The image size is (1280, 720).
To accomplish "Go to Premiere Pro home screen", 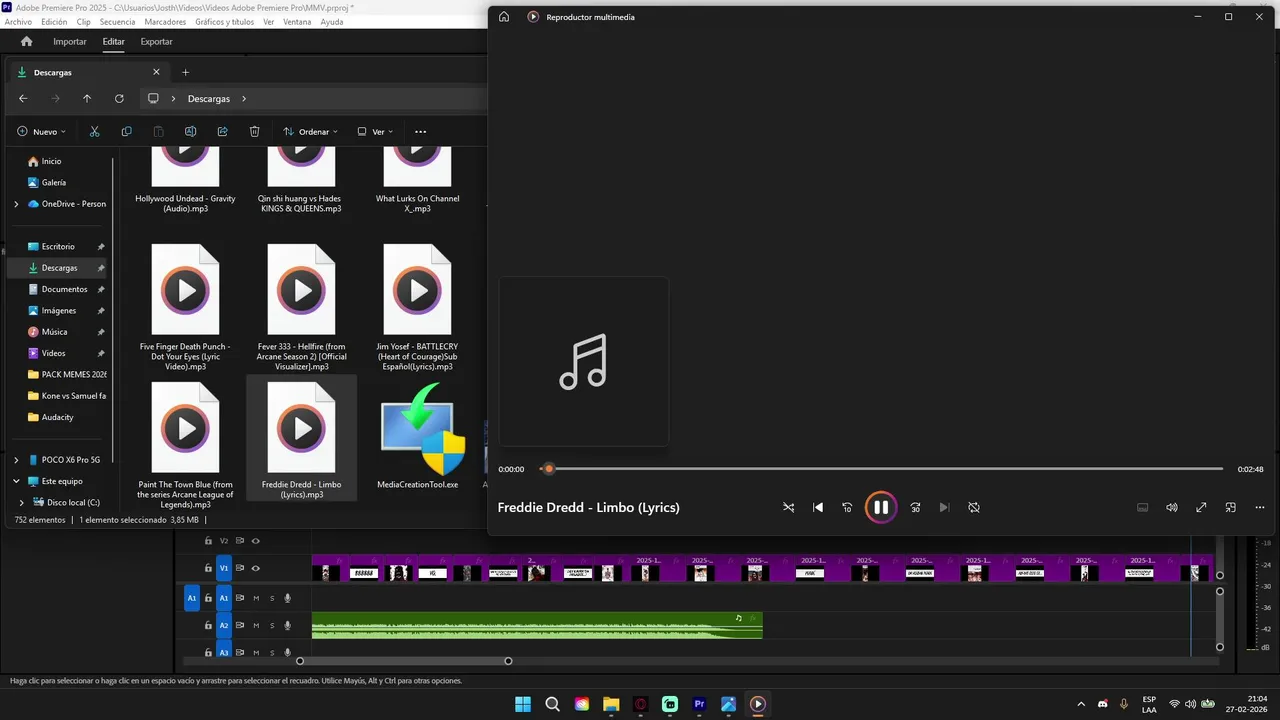I will tap(27, 41).
